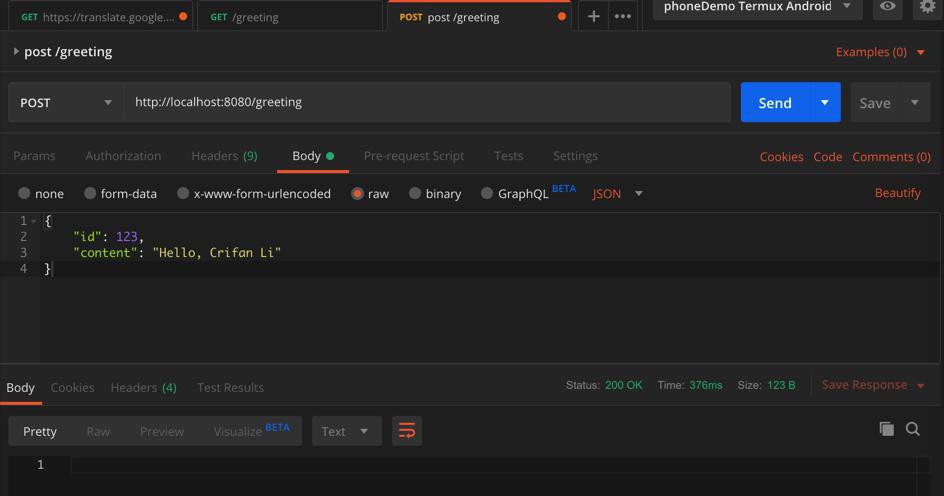Select the GraphQL body type
The height and width of the screenshot is (496, 944).
tap(515, 193)
